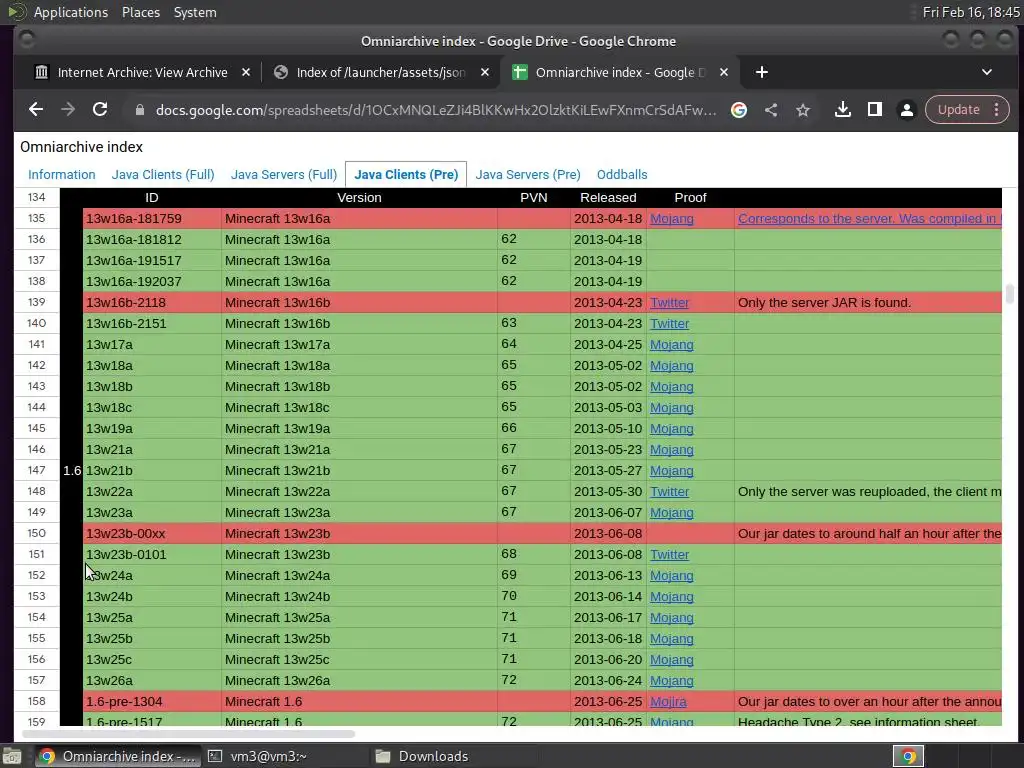Open Chrome downloads icon in toolbar
The image size is (1024, 768).
(x=842, y=110)
